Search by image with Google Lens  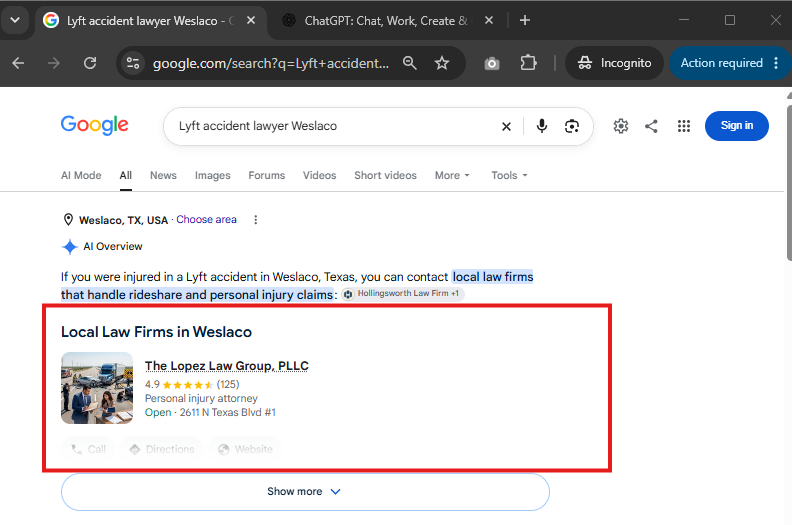[572, 126]
